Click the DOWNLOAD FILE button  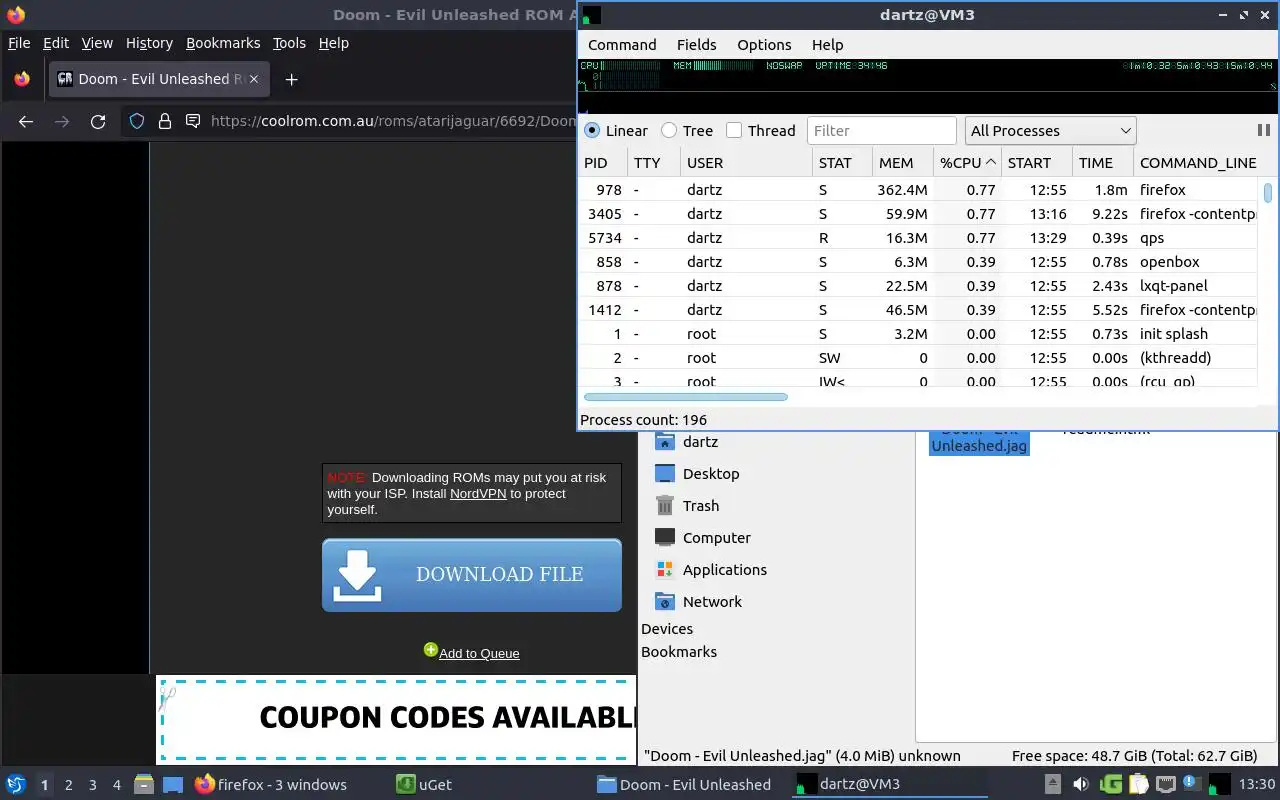tap(472, 575)
